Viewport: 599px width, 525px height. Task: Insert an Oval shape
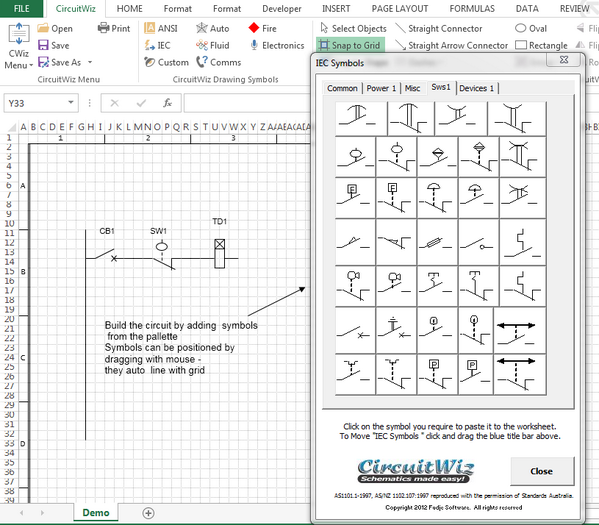pos(531,28)
